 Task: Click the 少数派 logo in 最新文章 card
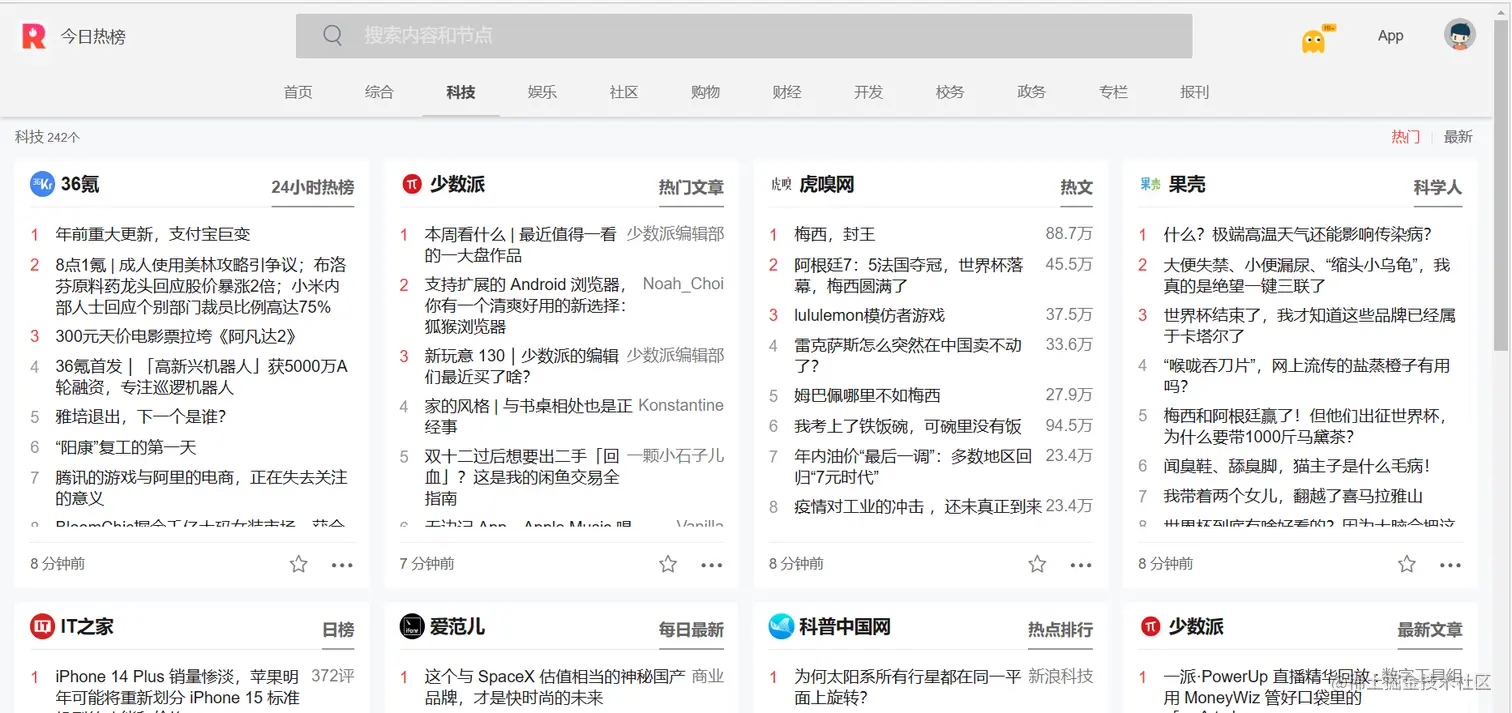(1150, 627)
